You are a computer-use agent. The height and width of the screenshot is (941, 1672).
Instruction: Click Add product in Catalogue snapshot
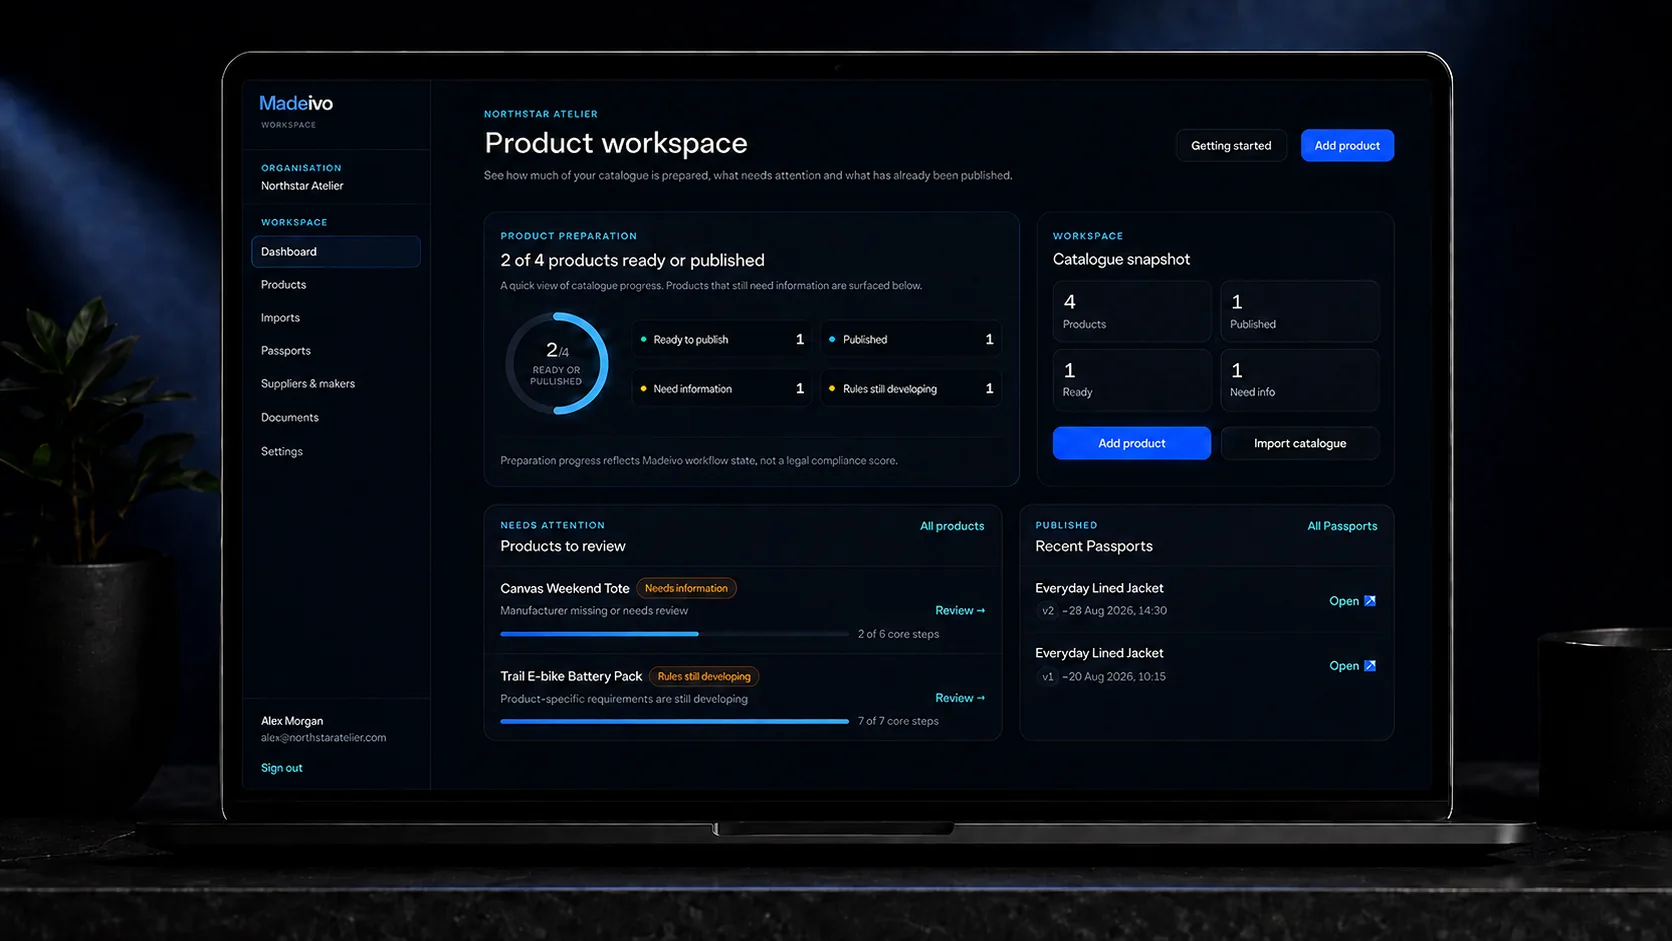(1132, 443)
